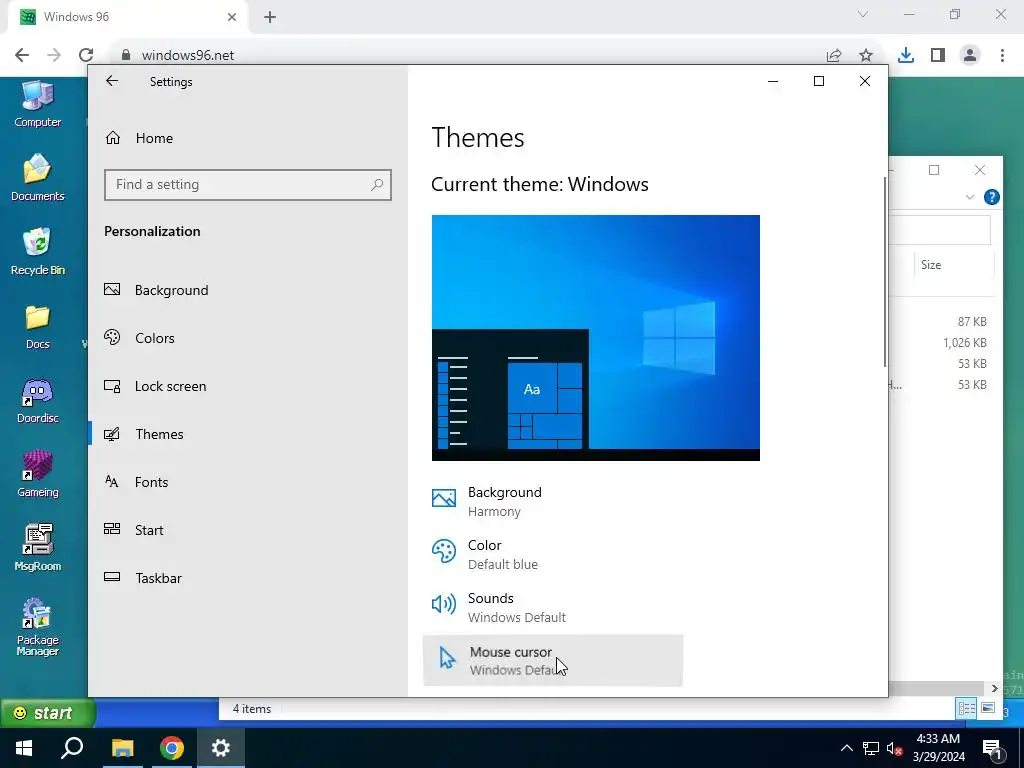Click the Settings gear in taskbar

221,748
